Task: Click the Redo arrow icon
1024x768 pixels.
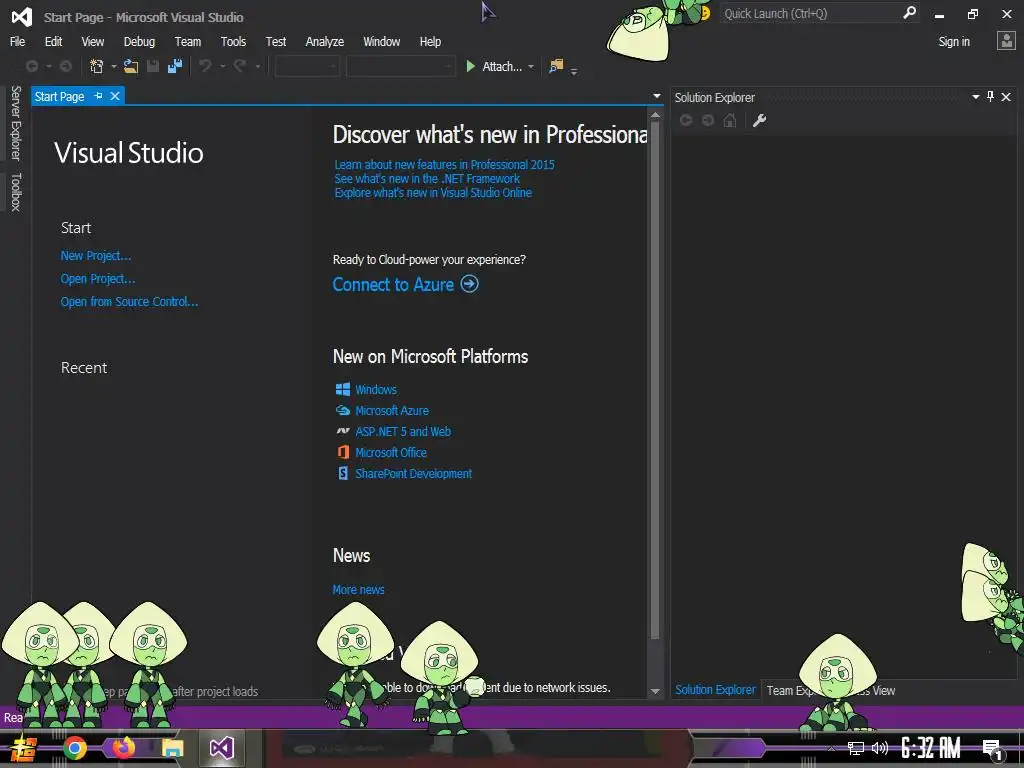Action: [240, 66]
